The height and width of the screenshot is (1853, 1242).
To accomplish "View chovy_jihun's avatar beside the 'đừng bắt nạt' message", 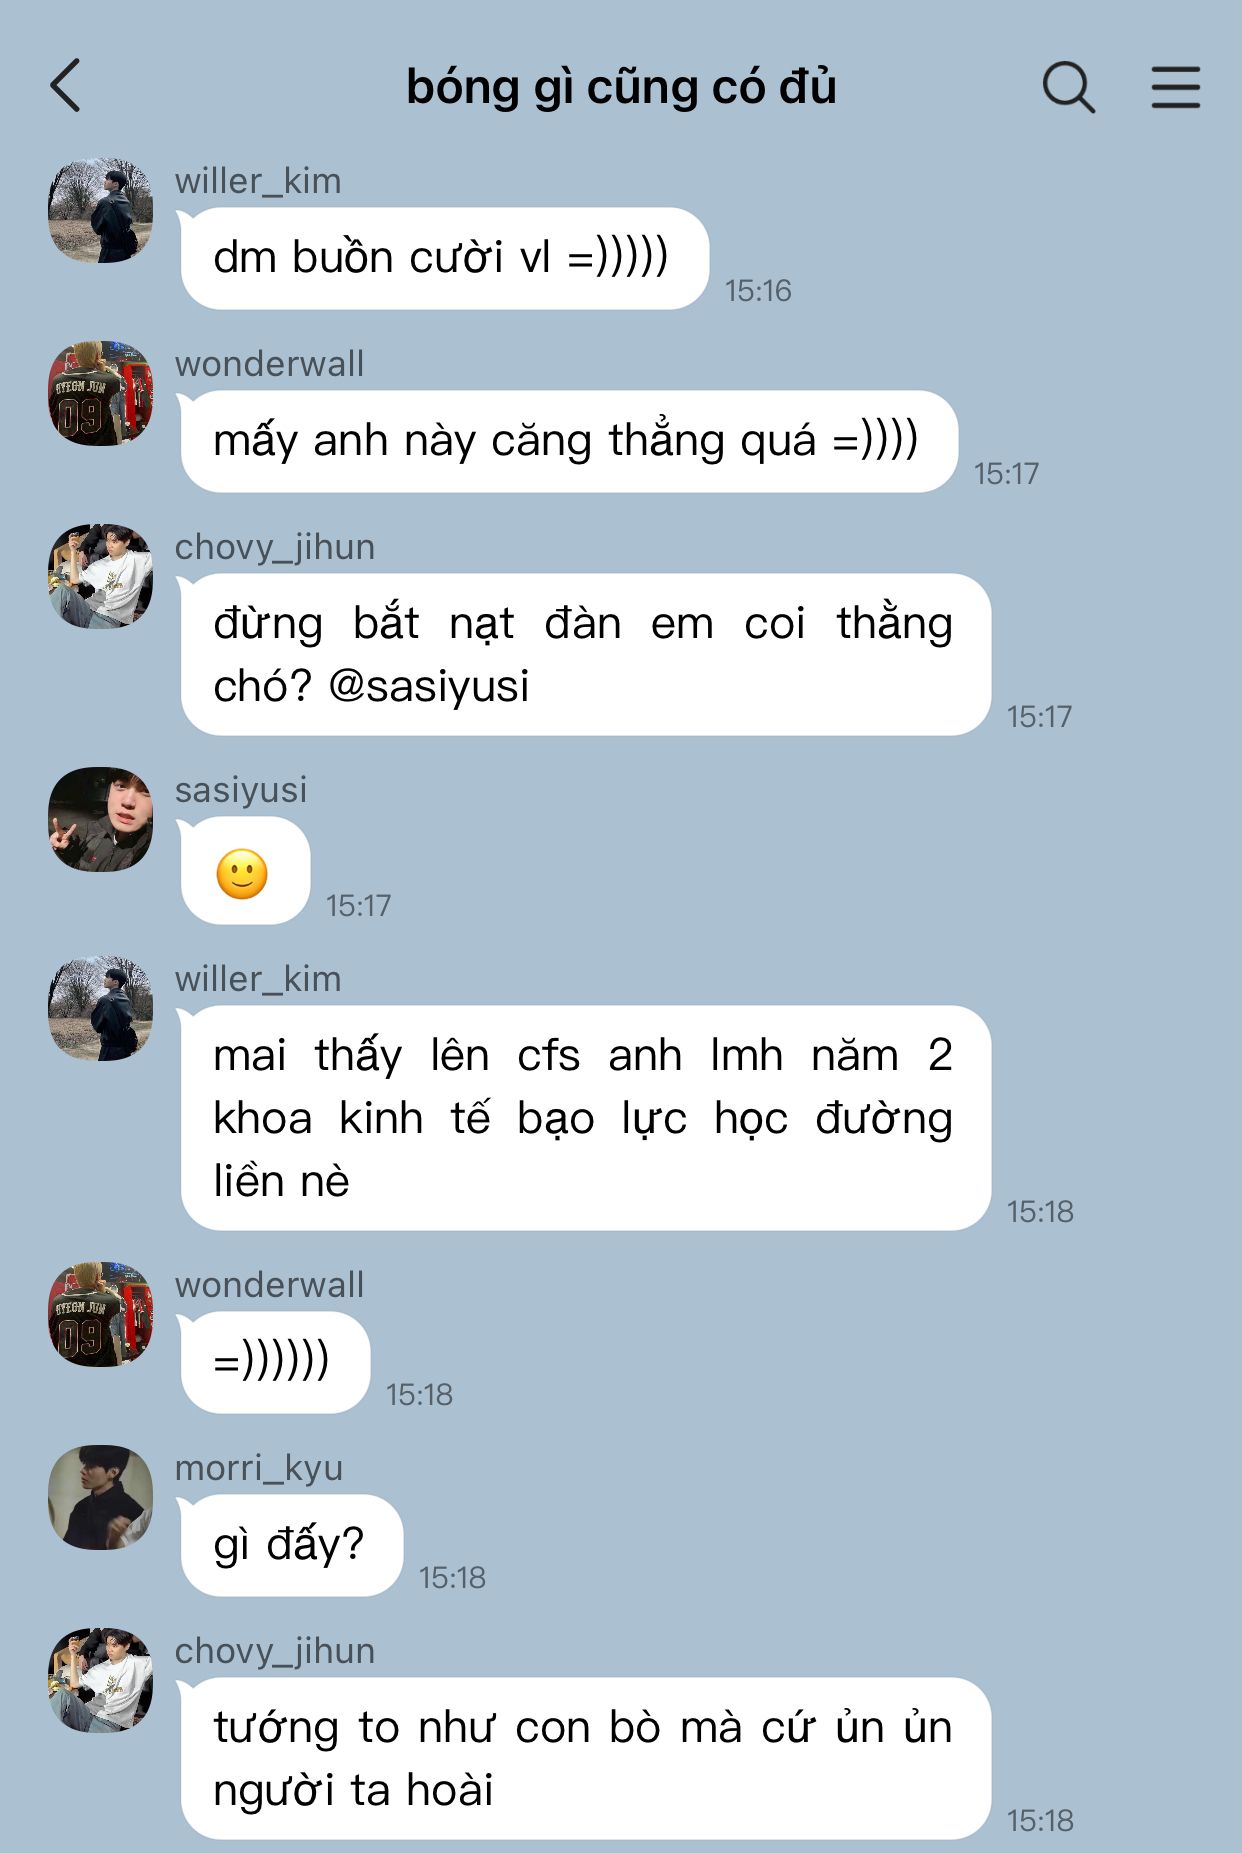I will 100,576.
